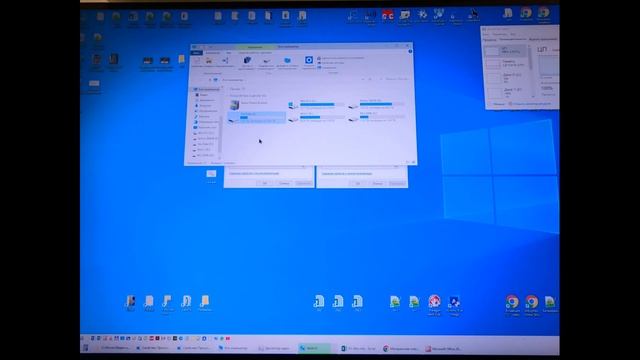Open the Options menu in Task Manager
The image size is (640, 360).
pyautogui.click(x=499, y=35)
